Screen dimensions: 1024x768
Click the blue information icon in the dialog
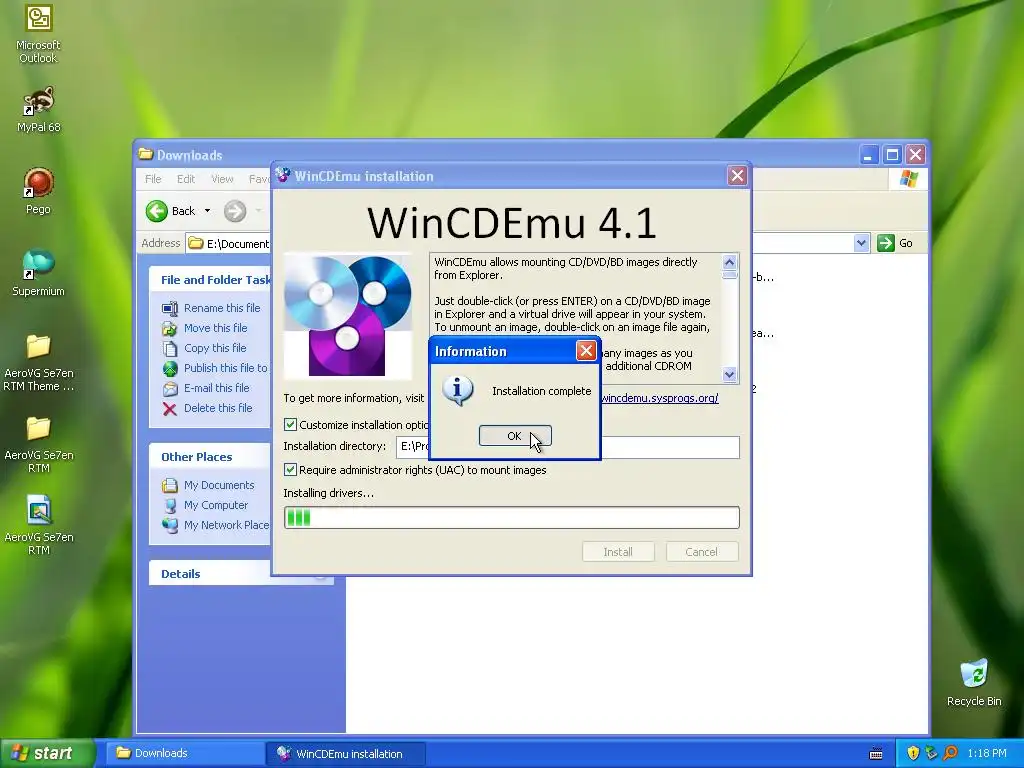(x=458, y=391)
